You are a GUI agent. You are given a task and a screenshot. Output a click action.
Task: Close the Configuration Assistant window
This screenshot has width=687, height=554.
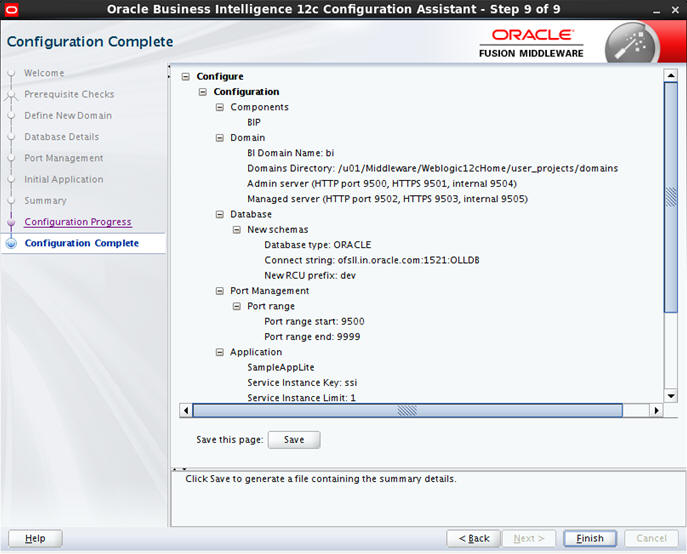click(x=675, y=10)
